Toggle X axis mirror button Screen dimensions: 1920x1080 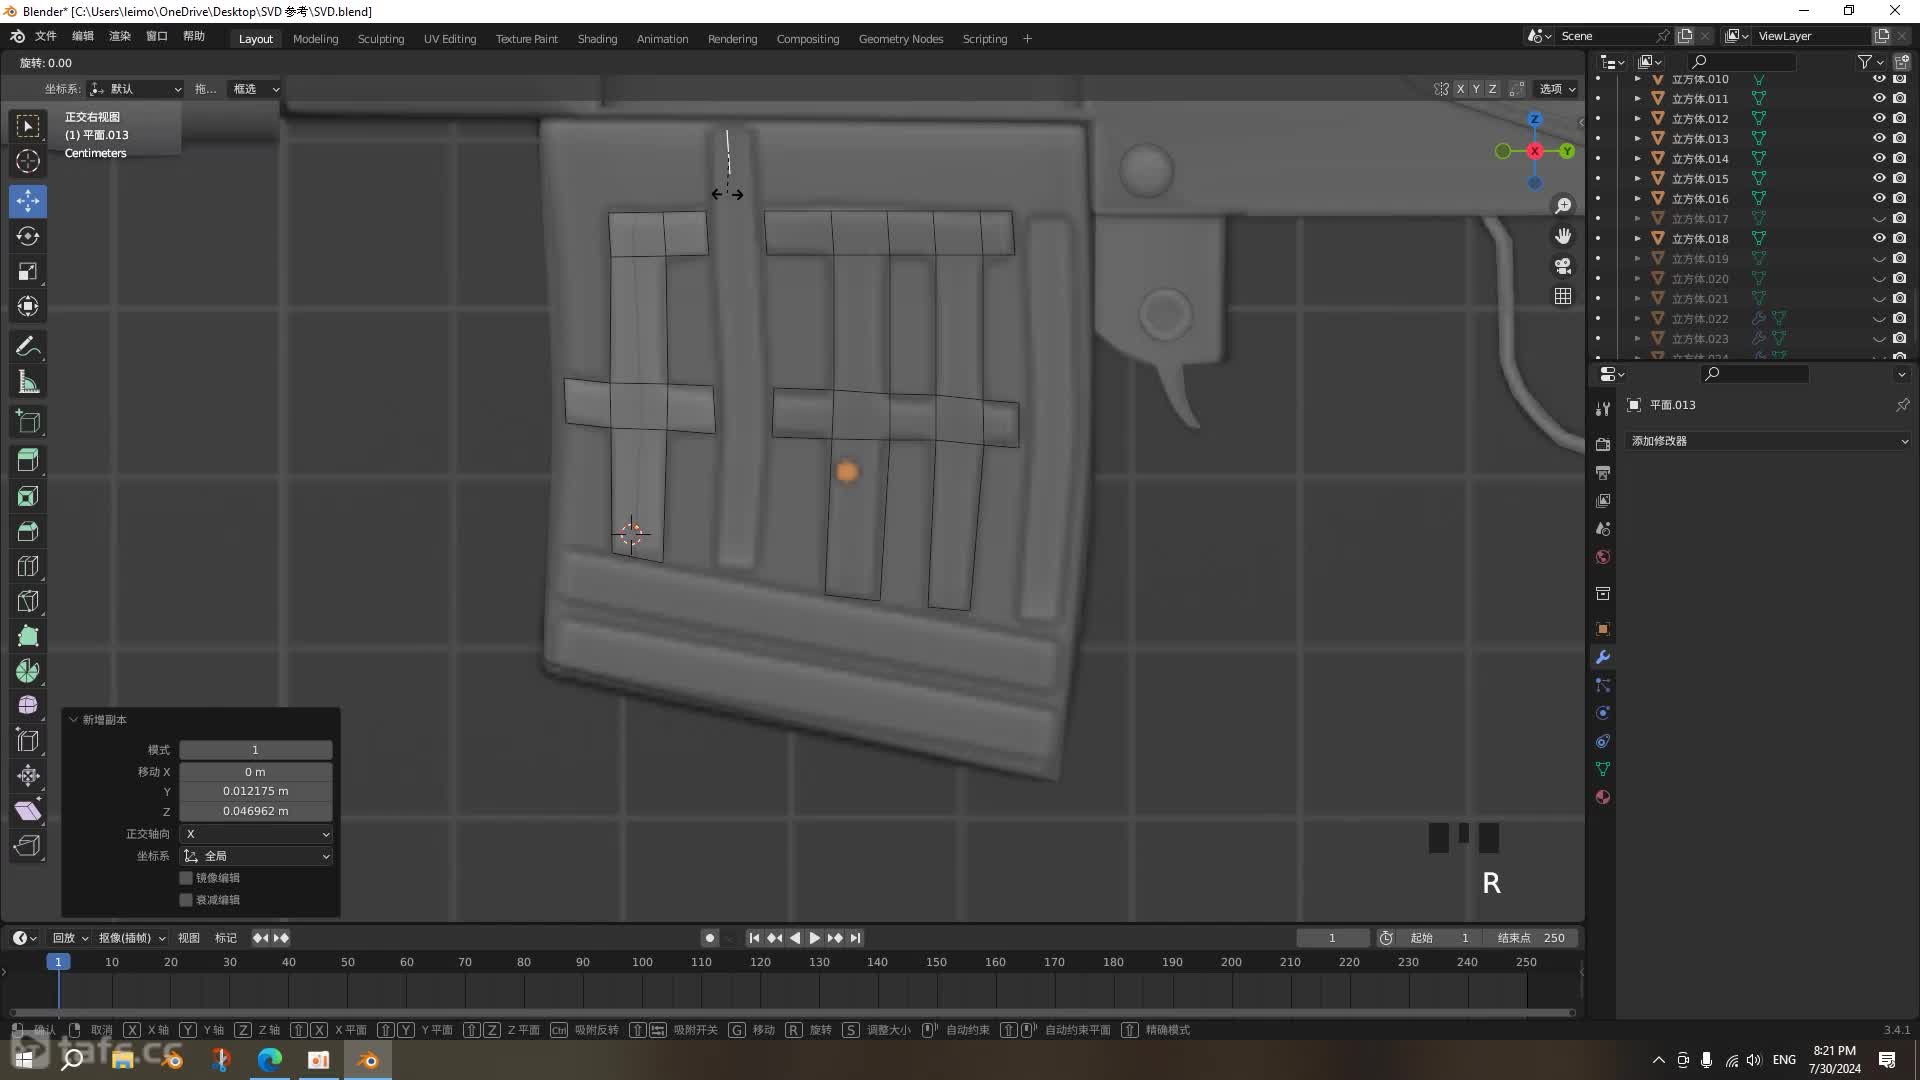tap(1460, 89)
